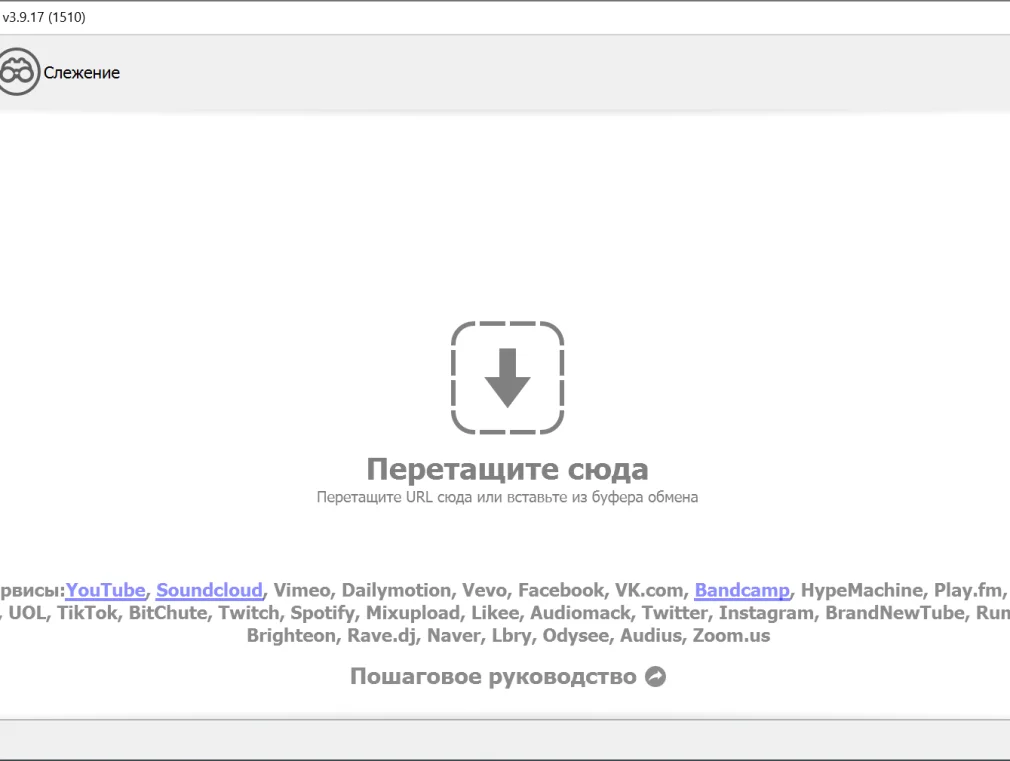Screen dimensions: 1010x761
Task: Select Dailymotion in the supported services
Action: [396, 590]
